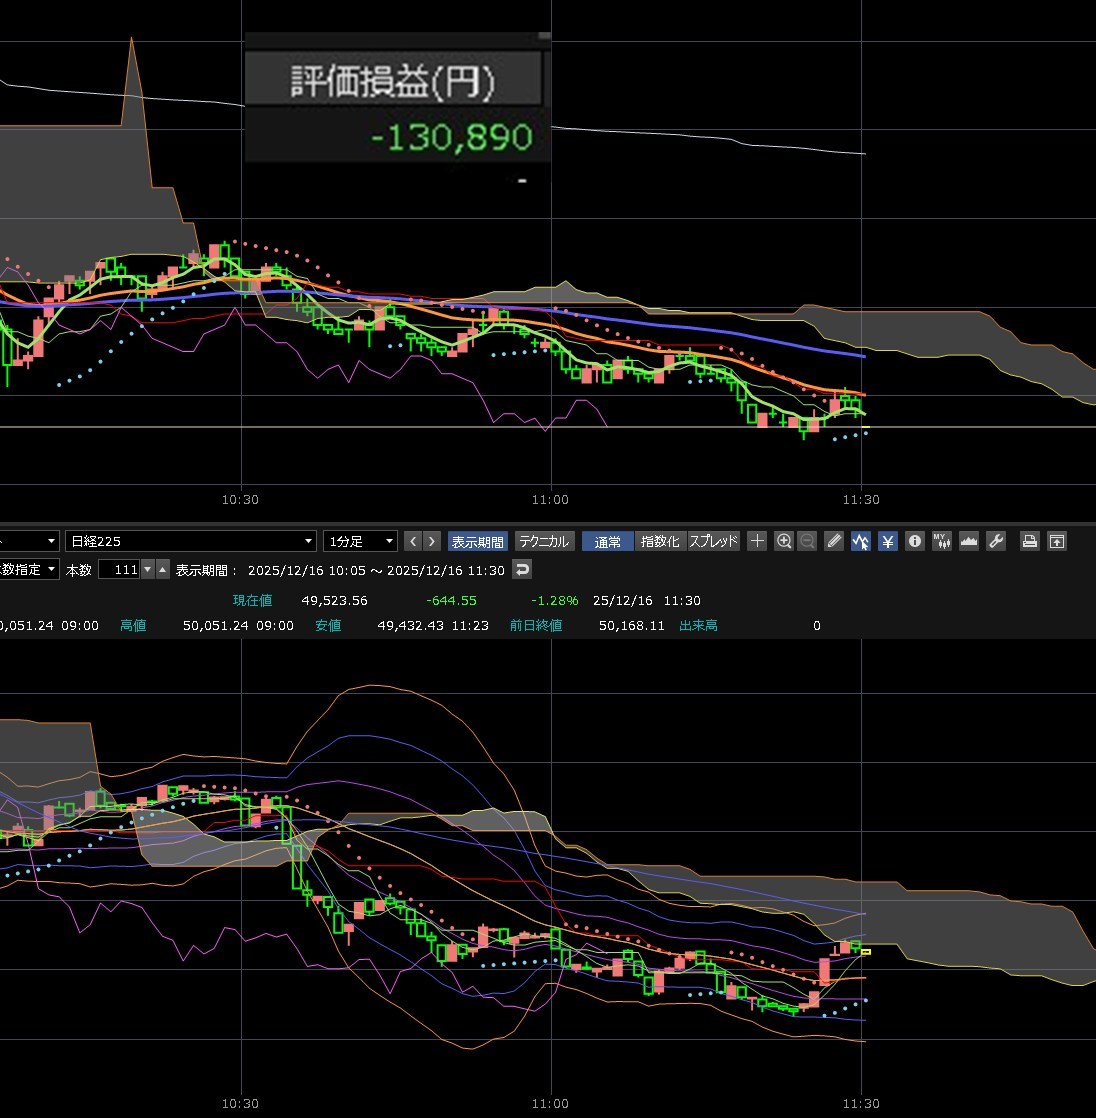Click the wrench settings icon
This screenshot has width=1096, height=1118.
pyautogui.click(x=995, y=541)
